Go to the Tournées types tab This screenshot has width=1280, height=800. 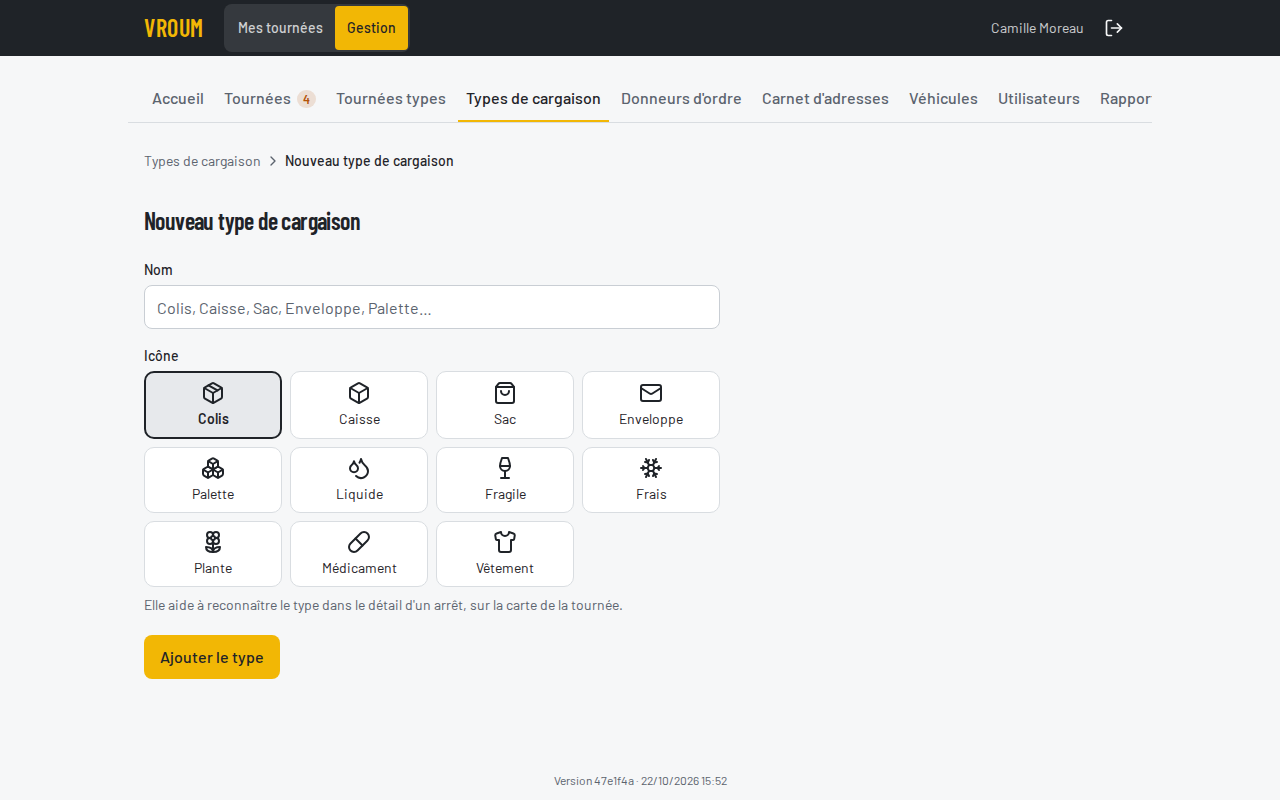pos(391,98)
